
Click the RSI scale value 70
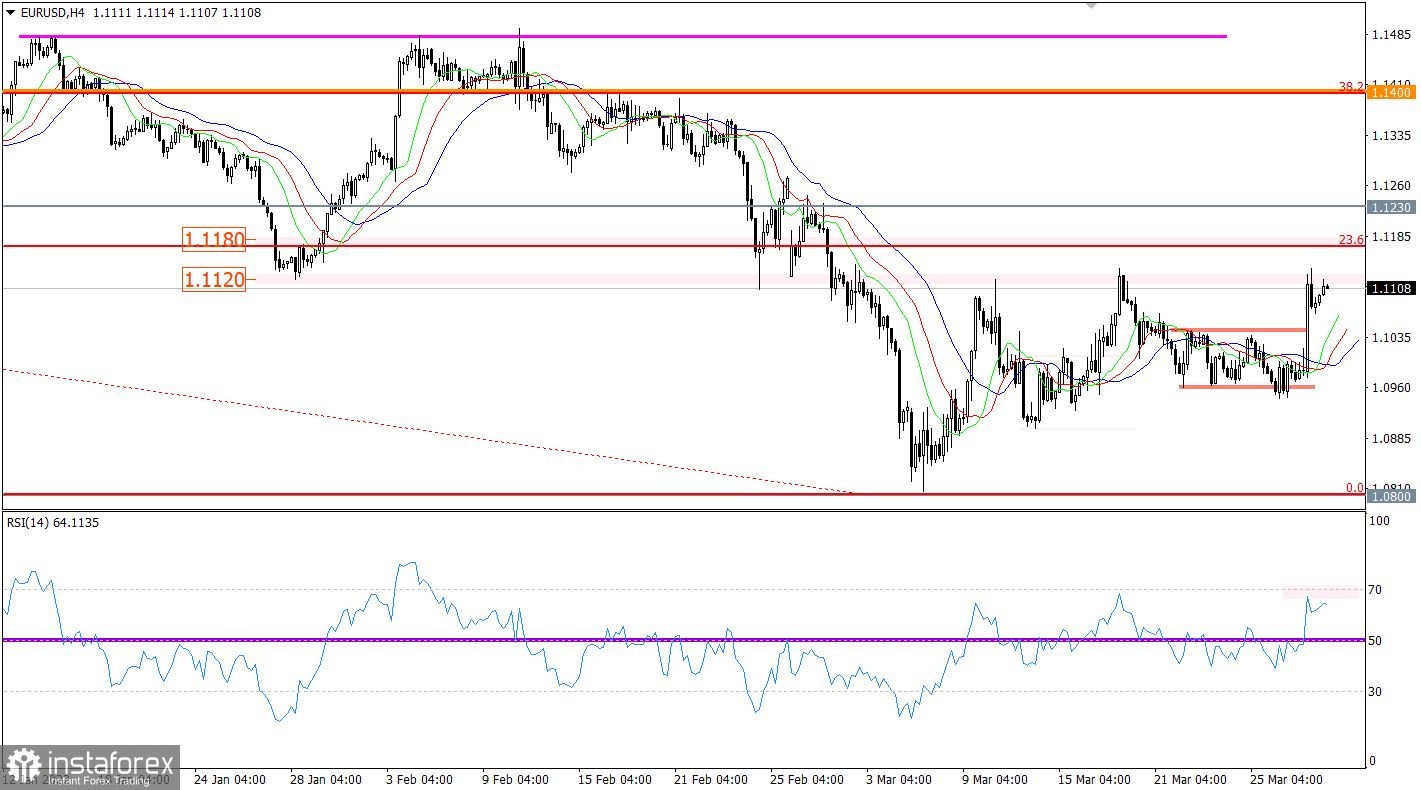pyautogui.click(x=1376, y=590)
